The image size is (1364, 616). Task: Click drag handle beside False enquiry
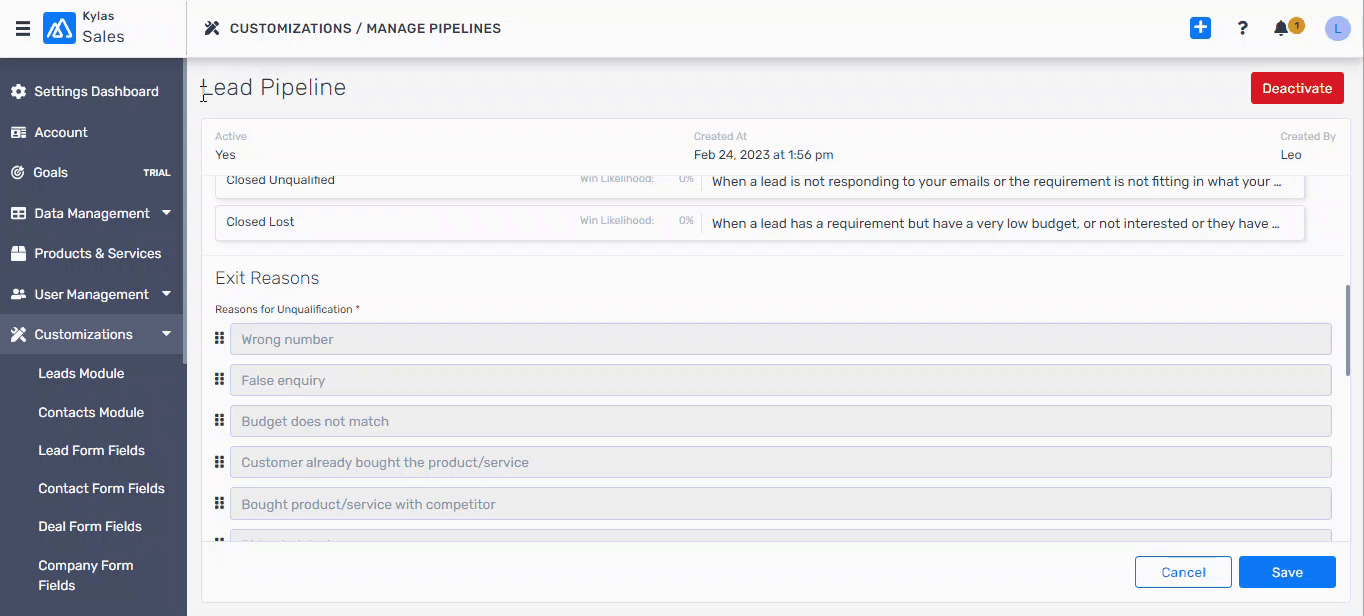click(x=220, y=379)
